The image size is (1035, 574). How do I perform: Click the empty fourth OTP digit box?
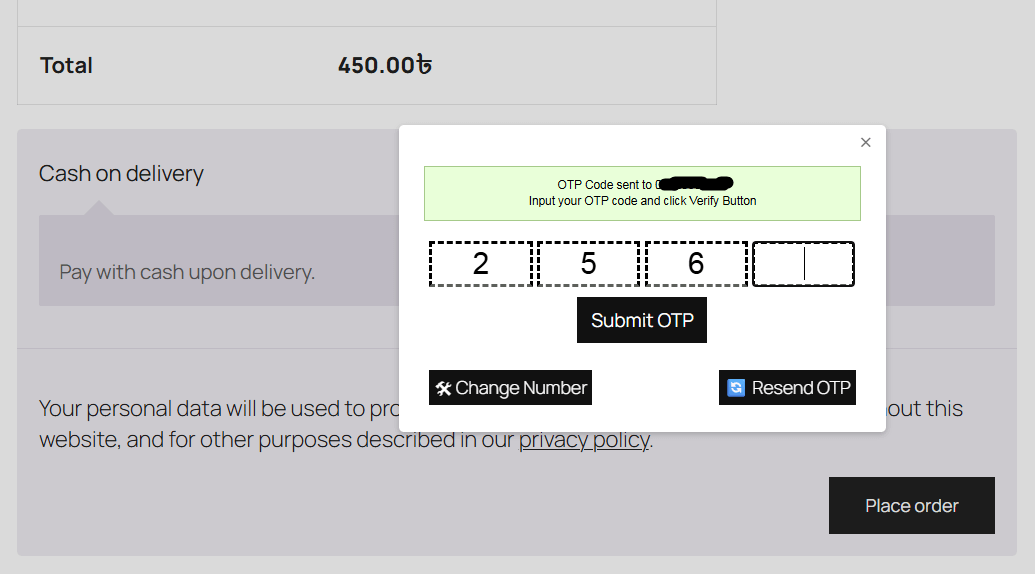[x=803, y=264]
